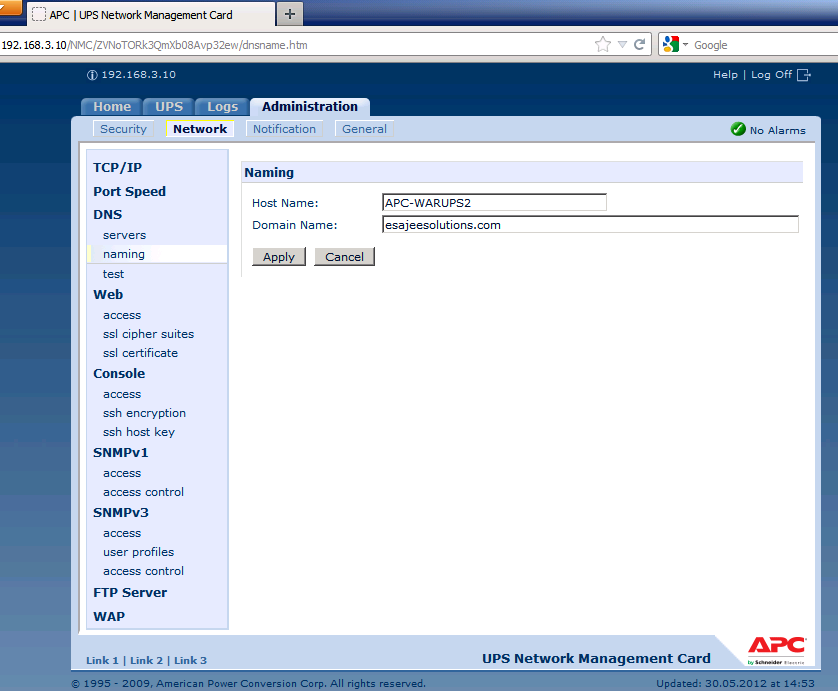The height and width of the screenshot is (691, 838).
Task: Click the Log Off exit icon
Action: (x=803, y=75)
